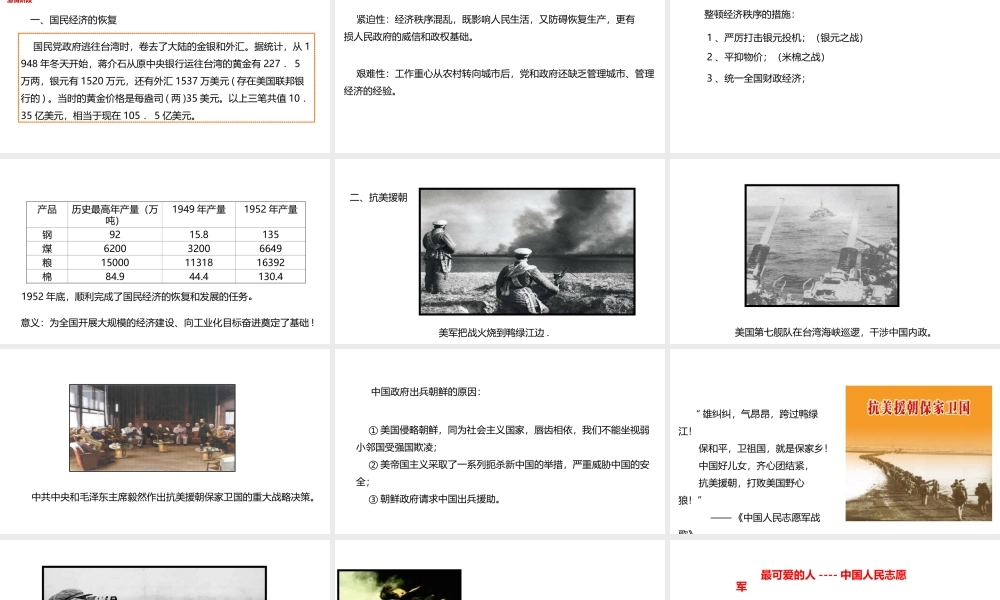Viewport: 1000px width, 600px height.
Task: Click the lyric line 保和平,卫祖国,就是保家乡
Action: pyautogui.click(x=763, y=448)
